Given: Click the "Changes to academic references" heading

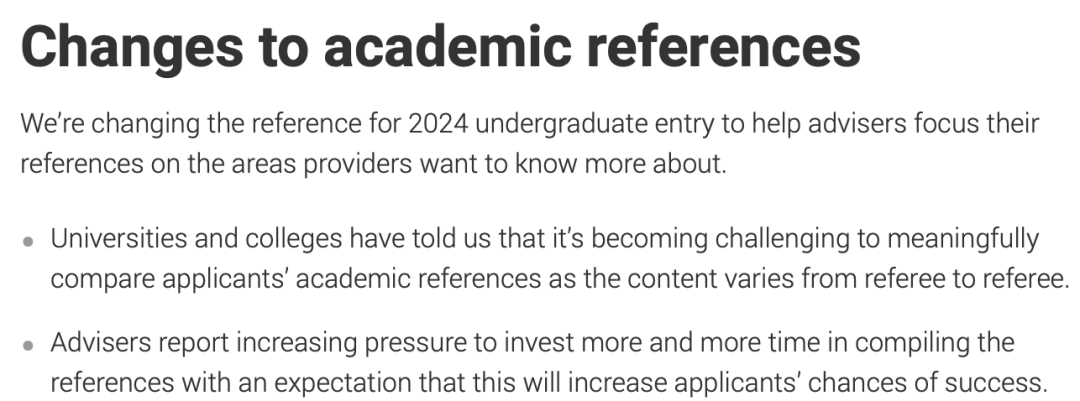Looking at the screenshot, I should (441, 46).
